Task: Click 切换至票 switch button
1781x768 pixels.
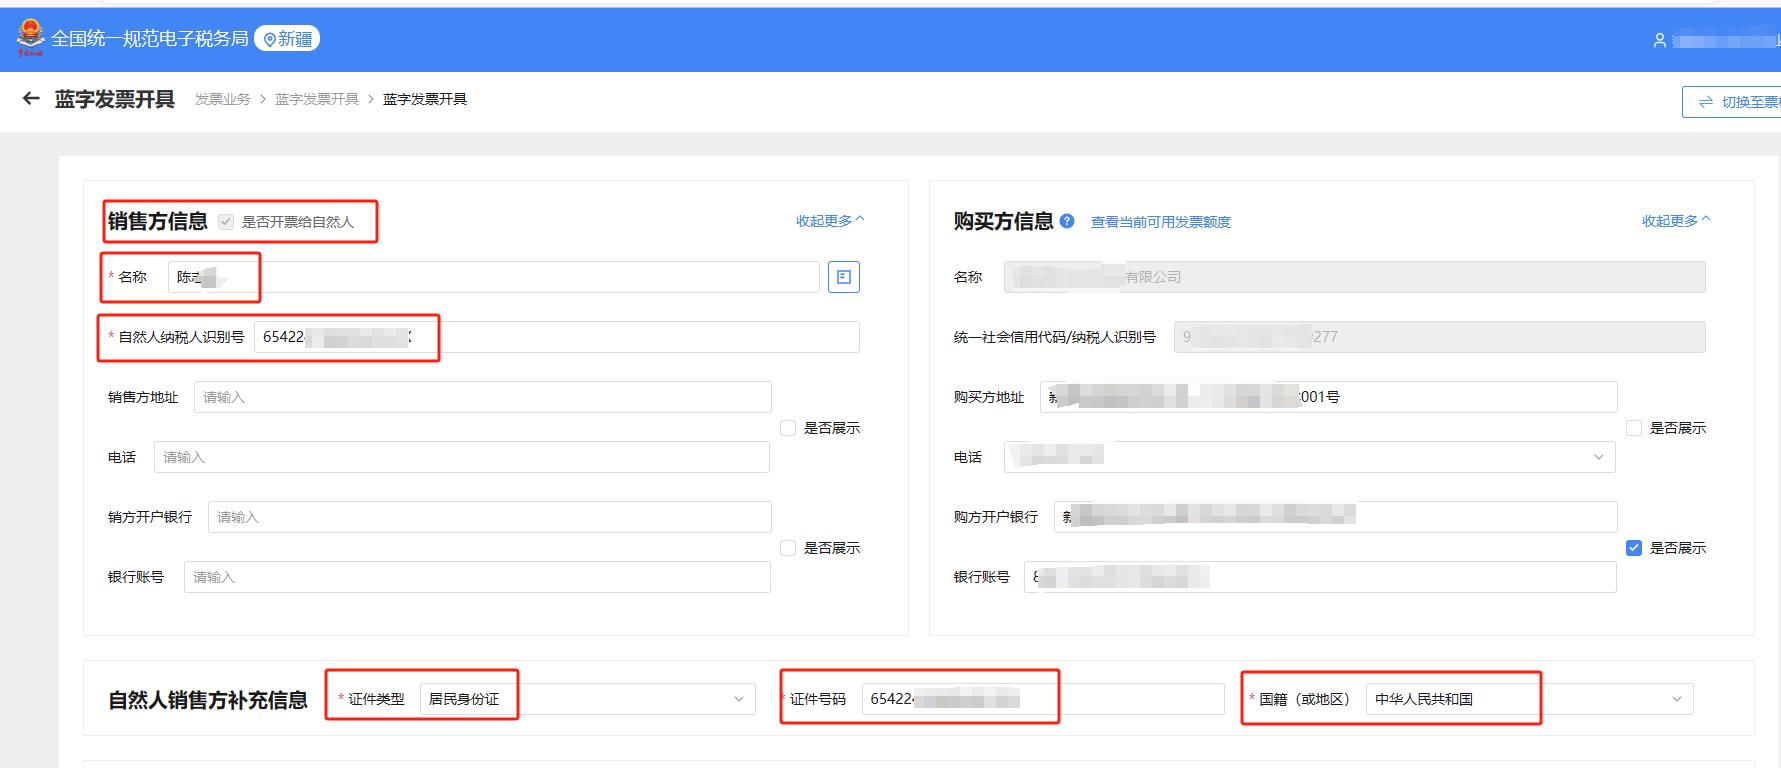Action: coord(1733,102)
